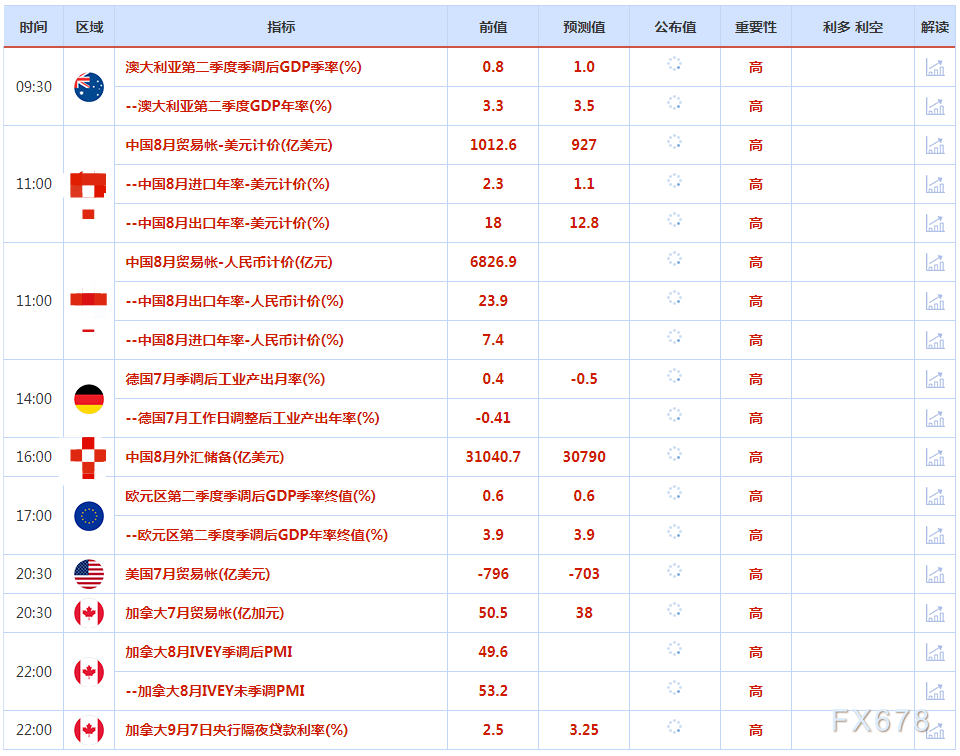Click the 重要性 column header
The height and width of the screenshot is (756, 960).
click(x=755, y=27)
